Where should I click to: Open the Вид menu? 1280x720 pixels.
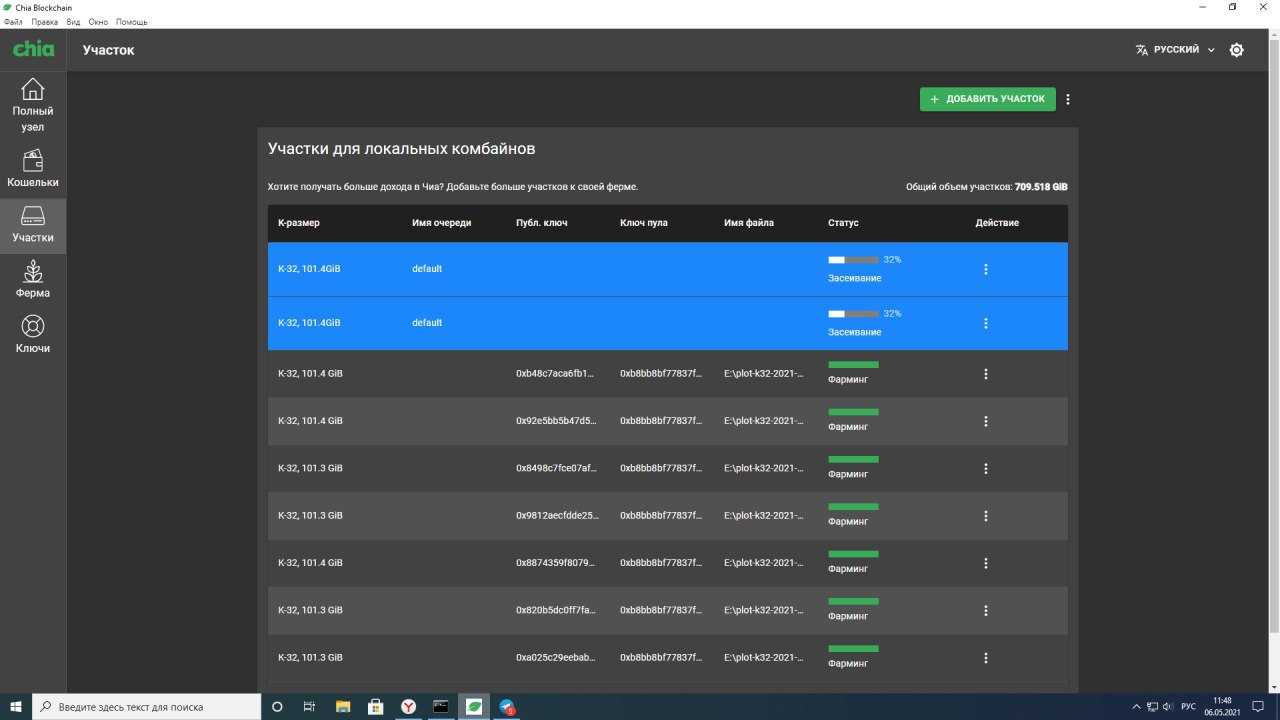73,21
